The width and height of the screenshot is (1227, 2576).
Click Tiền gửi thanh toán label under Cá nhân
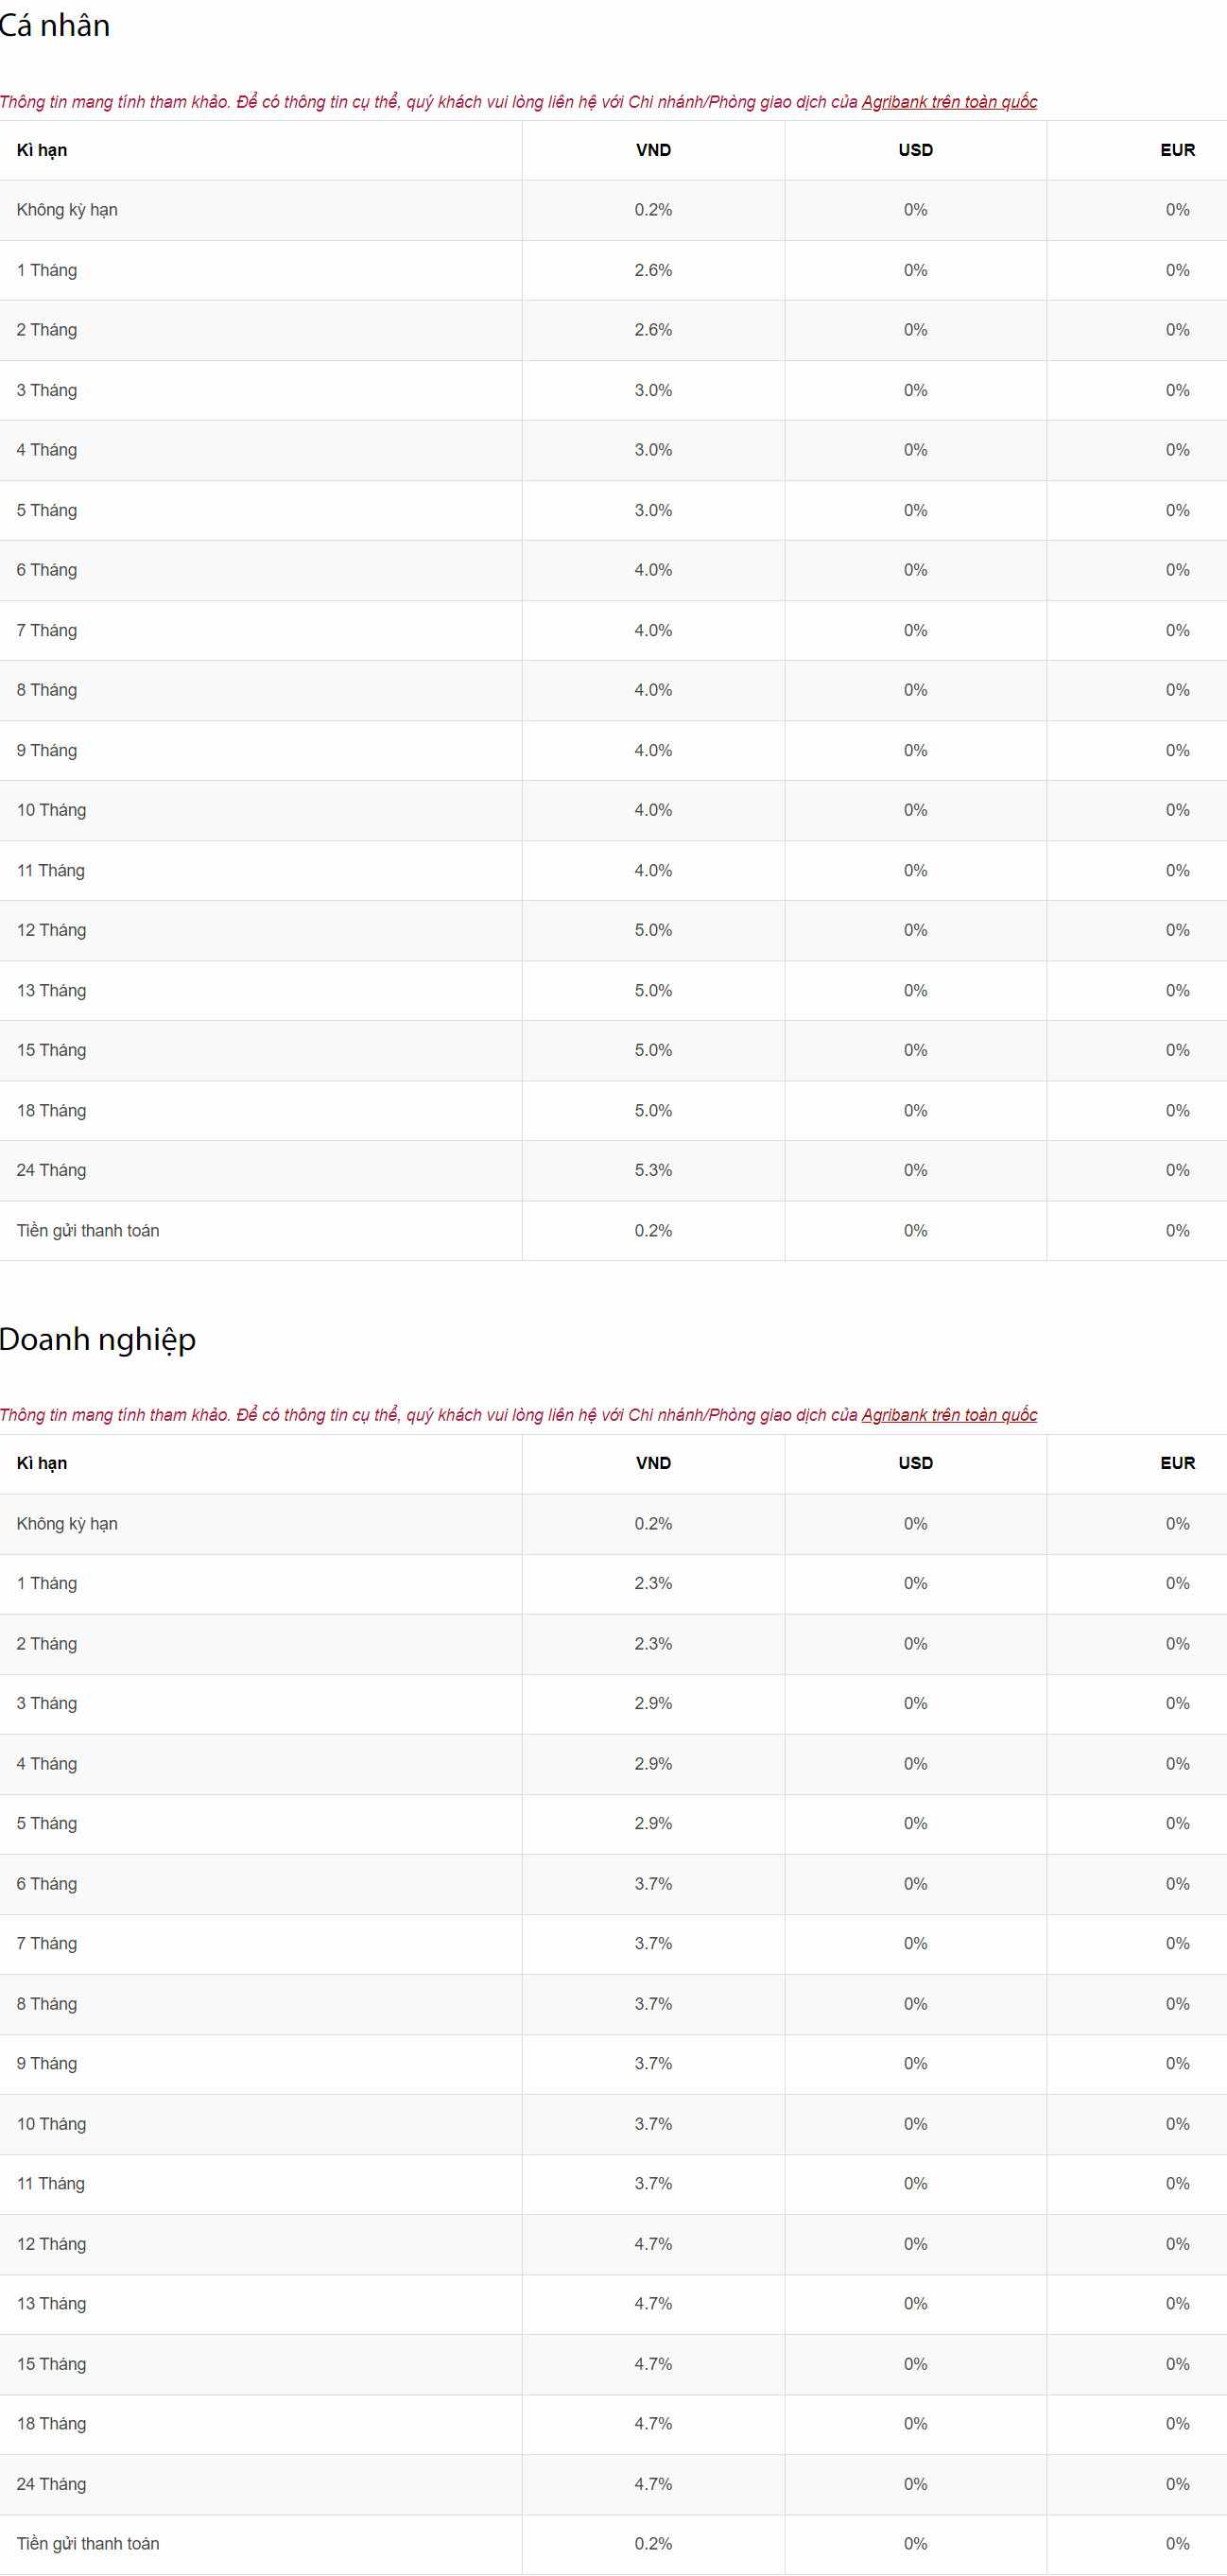(88, 1230)
